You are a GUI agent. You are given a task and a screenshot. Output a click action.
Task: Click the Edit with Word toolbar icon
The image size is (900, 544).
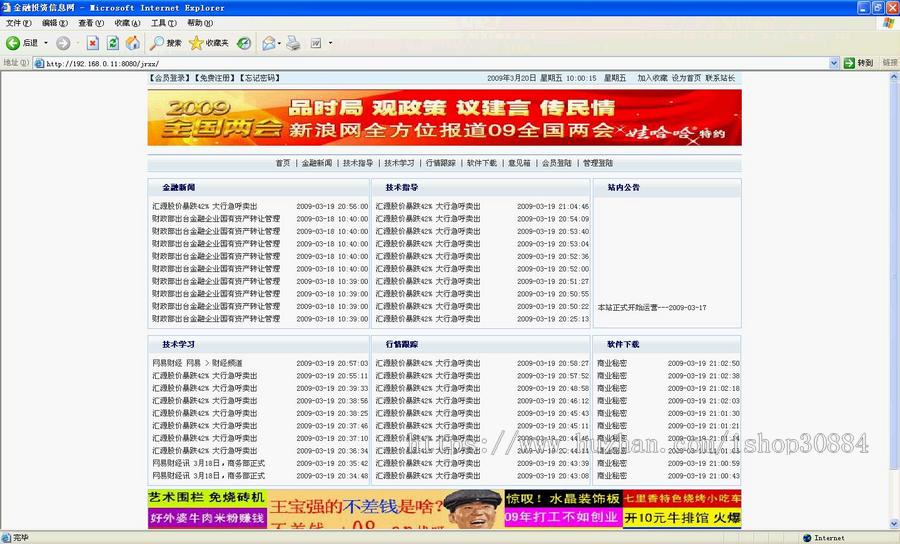click(316, 43)
